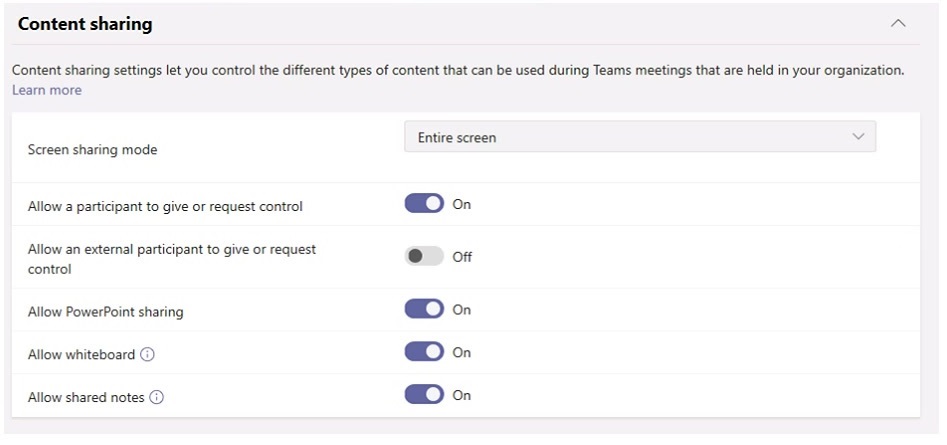The height and width of the screenshot is (445, 947).
Task: Switch off Allow shared notes
Action: [x=424, y=395]
